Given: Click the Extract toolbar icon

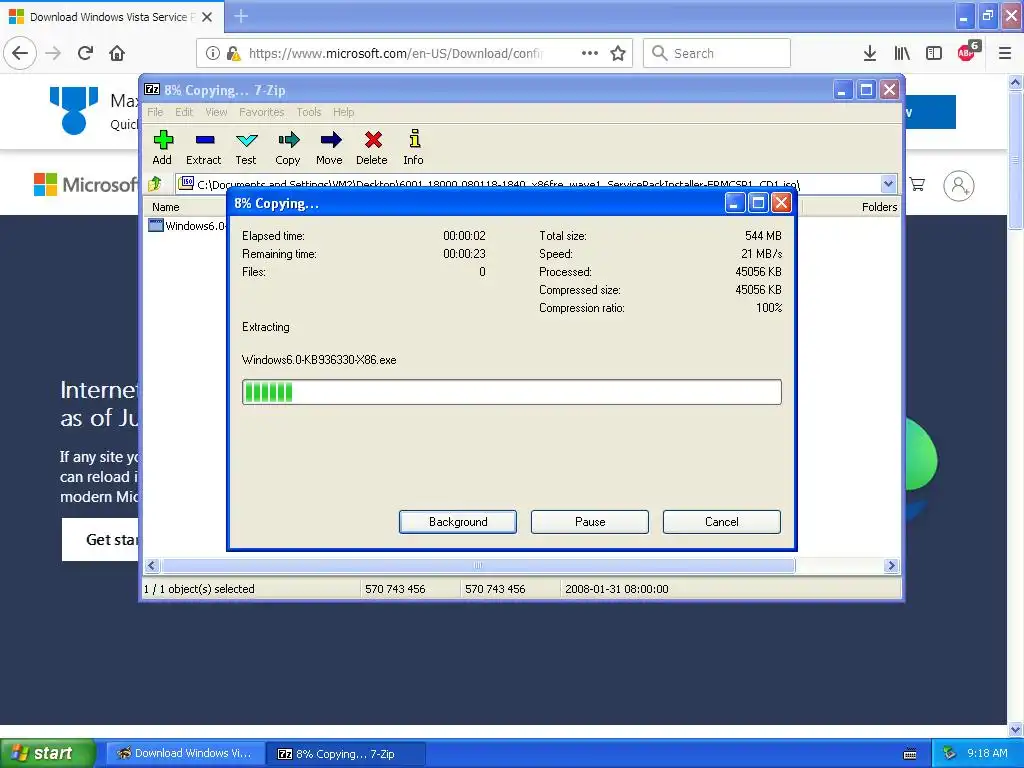Looking at the screenshot, I should (204, 148).
